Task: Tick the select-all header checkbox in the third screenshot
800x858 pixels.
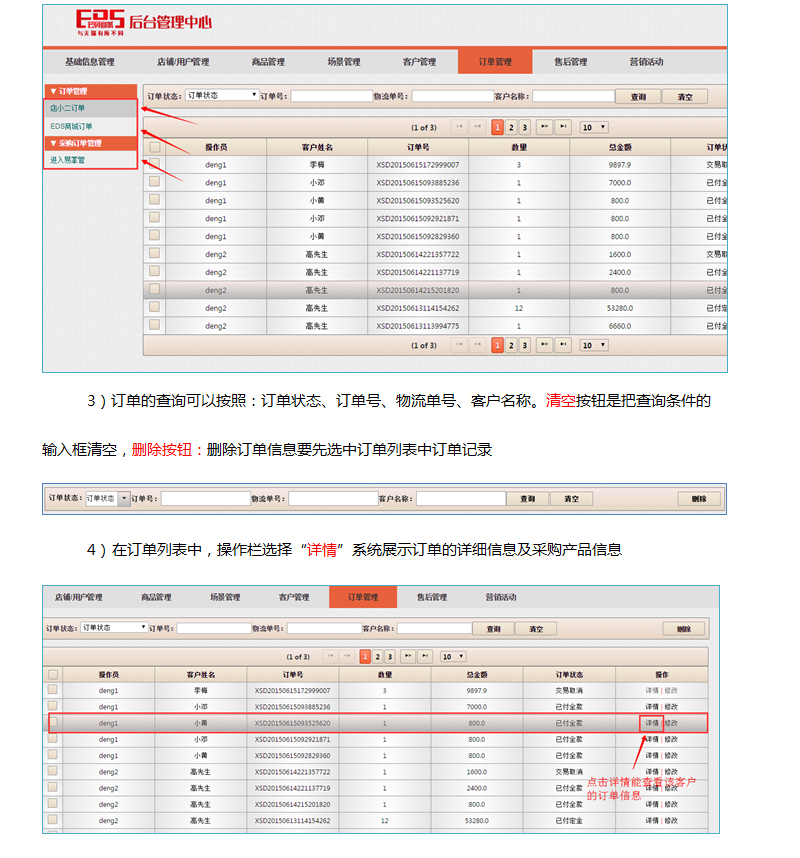Action: pyautogui.click(x=53, y=674)
